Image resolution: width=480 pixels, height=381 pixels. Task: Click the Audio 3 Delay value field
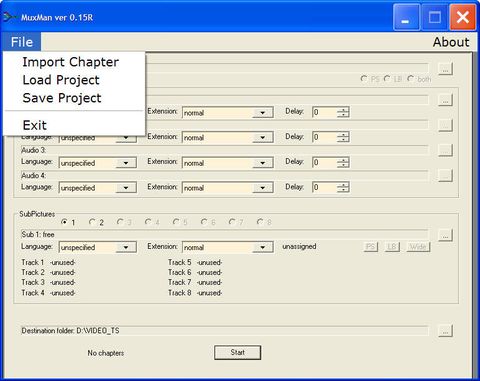[325, 163]
